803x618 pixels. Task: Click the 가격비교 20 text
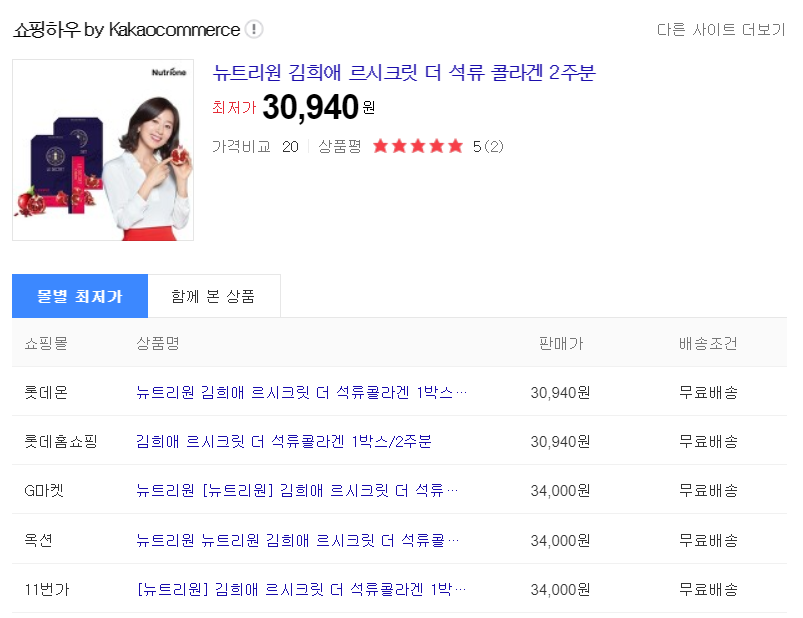click(x=255, y=147)
